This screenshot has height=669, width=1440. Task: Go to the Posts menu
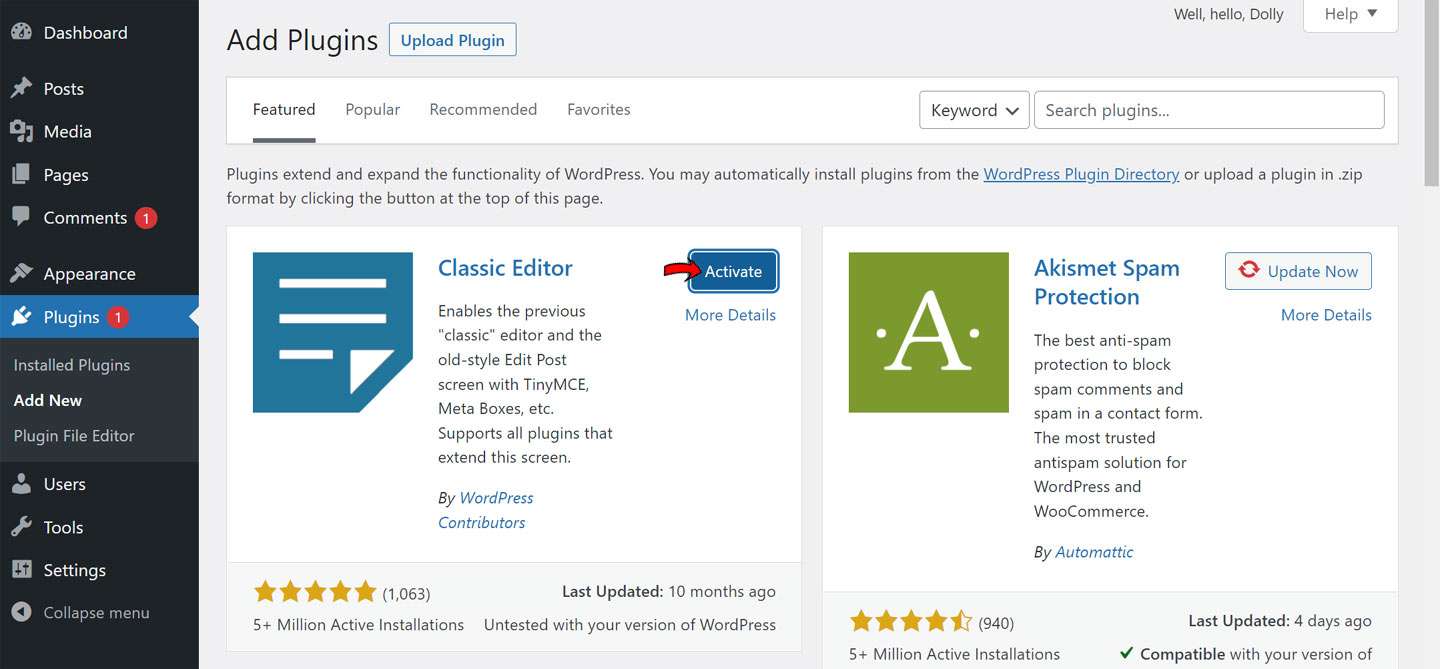64,88
